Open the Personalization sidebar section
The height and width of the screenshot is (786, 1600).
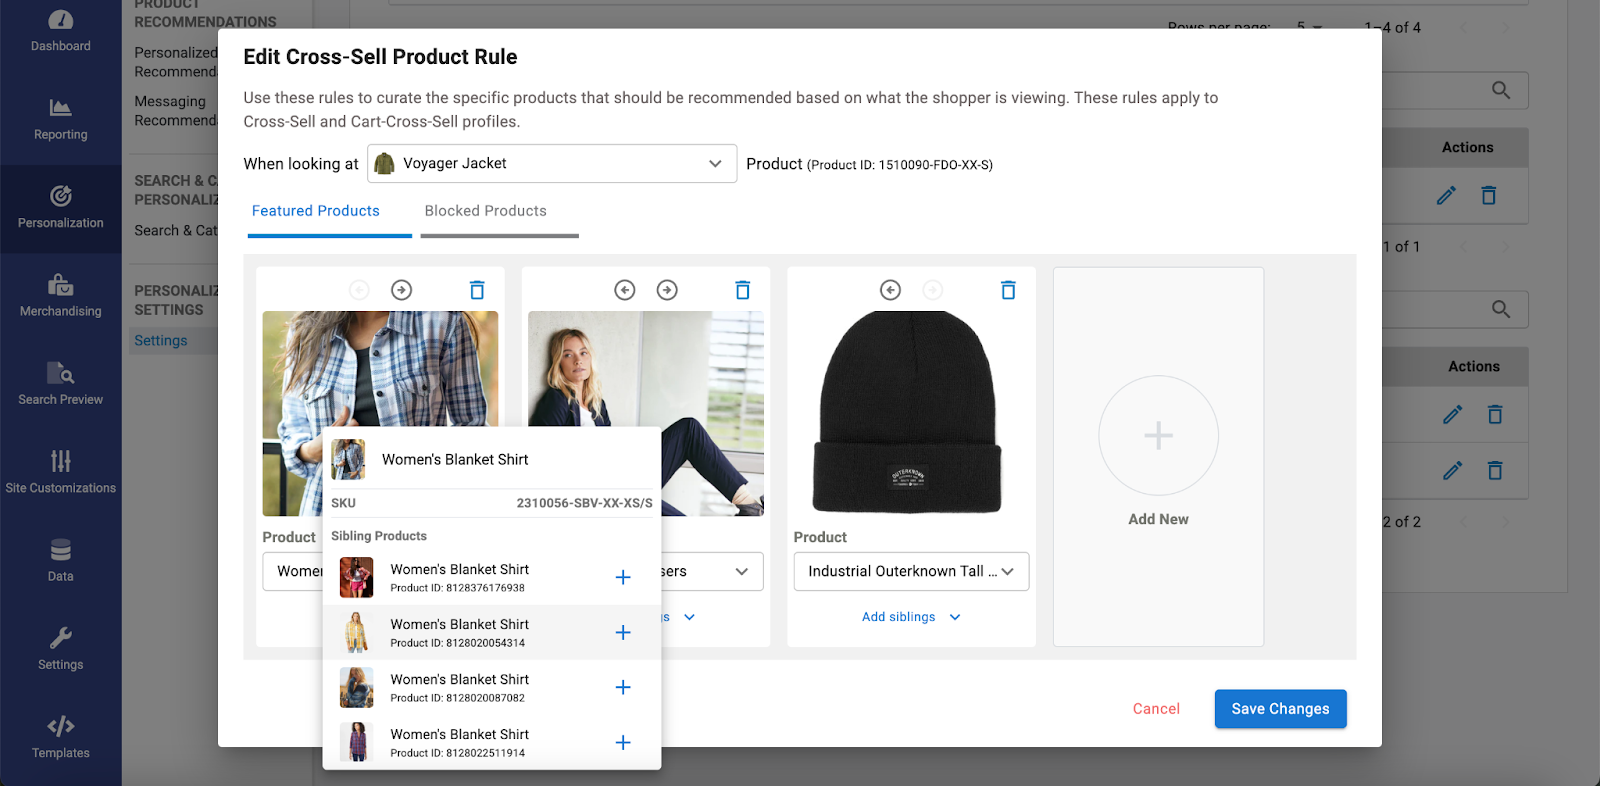pos(60,208)
